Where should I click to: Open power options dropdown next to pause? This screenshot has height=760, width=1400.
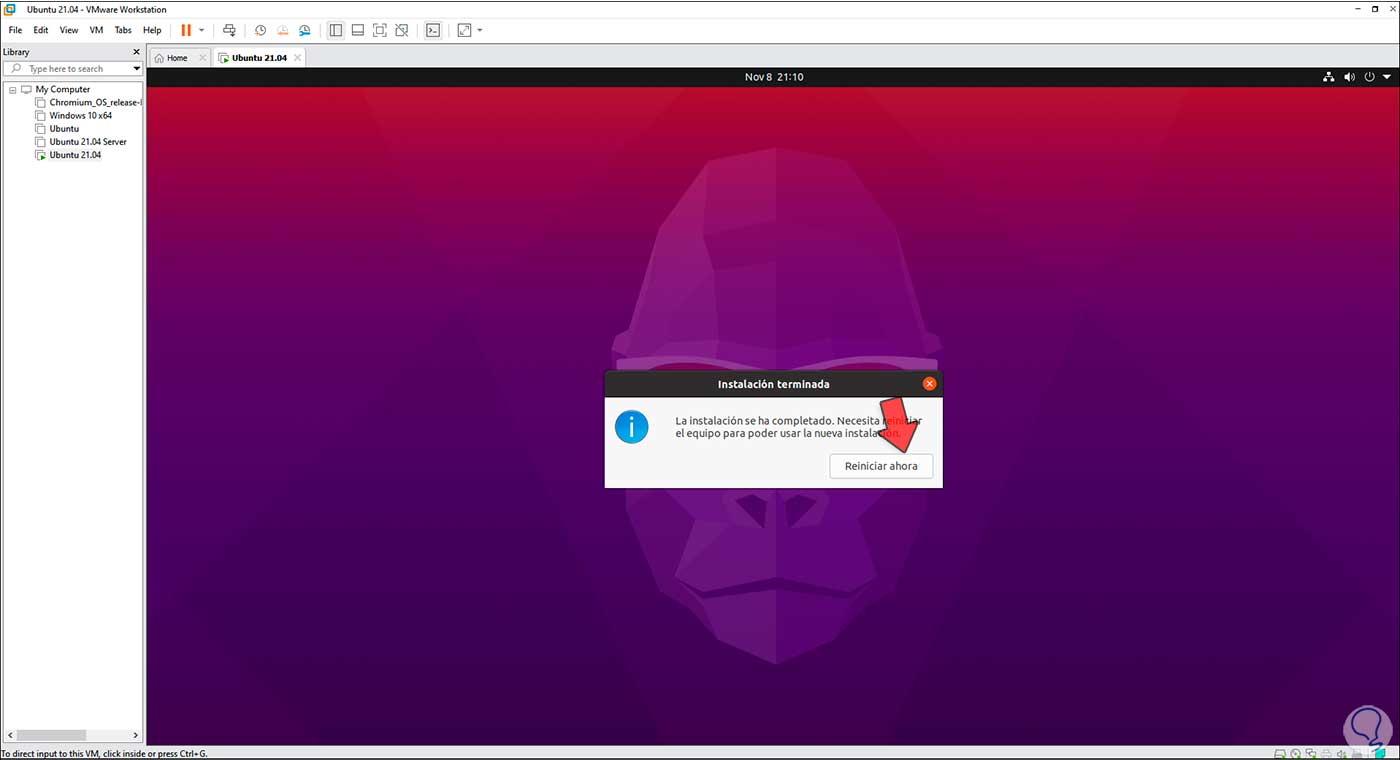tap(201, 30)
